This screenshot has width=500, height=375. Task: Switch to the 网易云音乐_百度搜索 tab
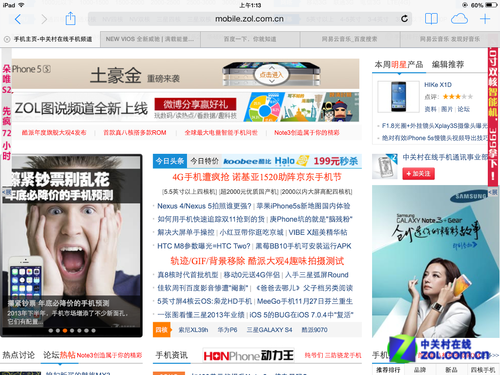pyautogui.click(x=350, y=39)
